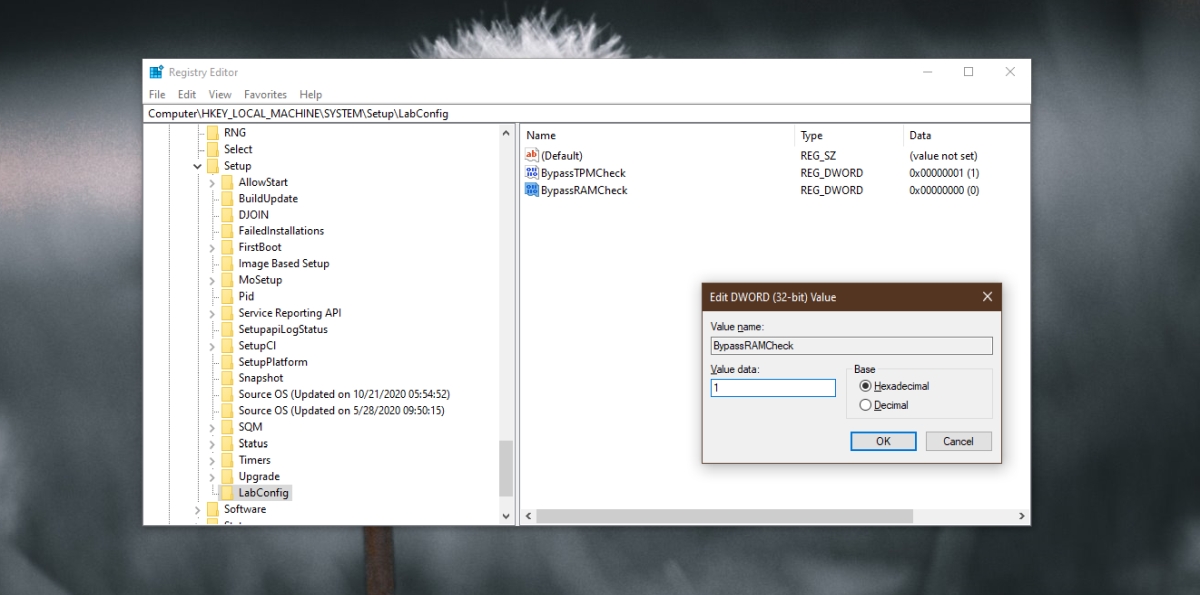Select the MoSetup folder icon
1200x595 pixels.
[227, 280]
